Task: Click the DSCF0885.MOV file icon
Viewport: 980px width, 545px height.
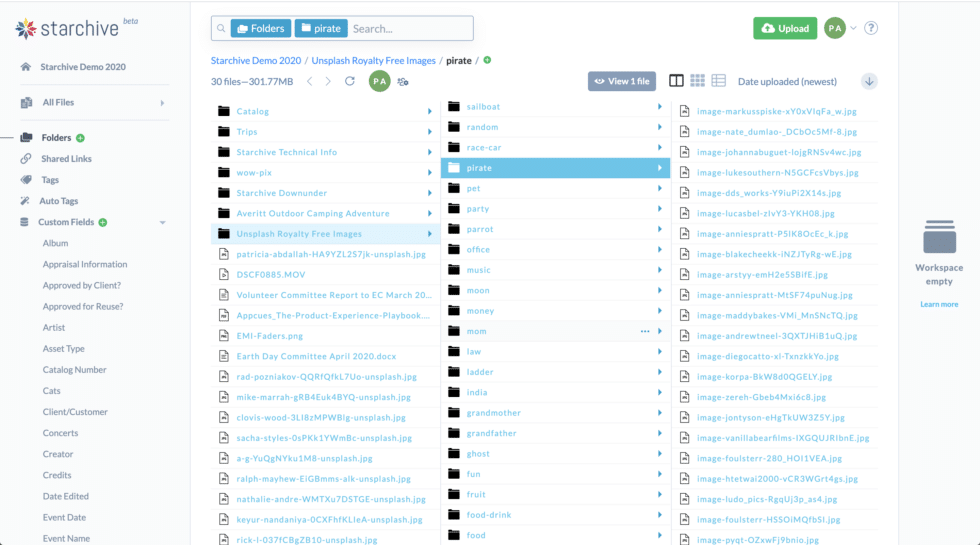Action: pyautogui.click(x=224, y=274)
